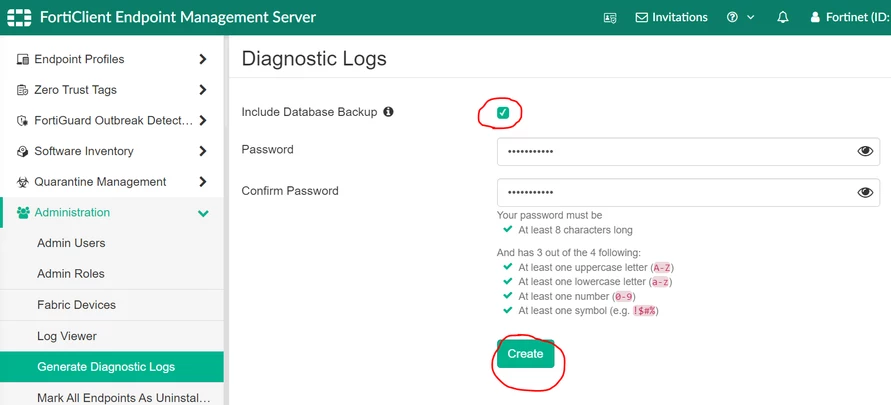This screenshot has height=405, width=891.
Task: Click the Include Database Backup info icon
Action: click(x=388, y=112)
